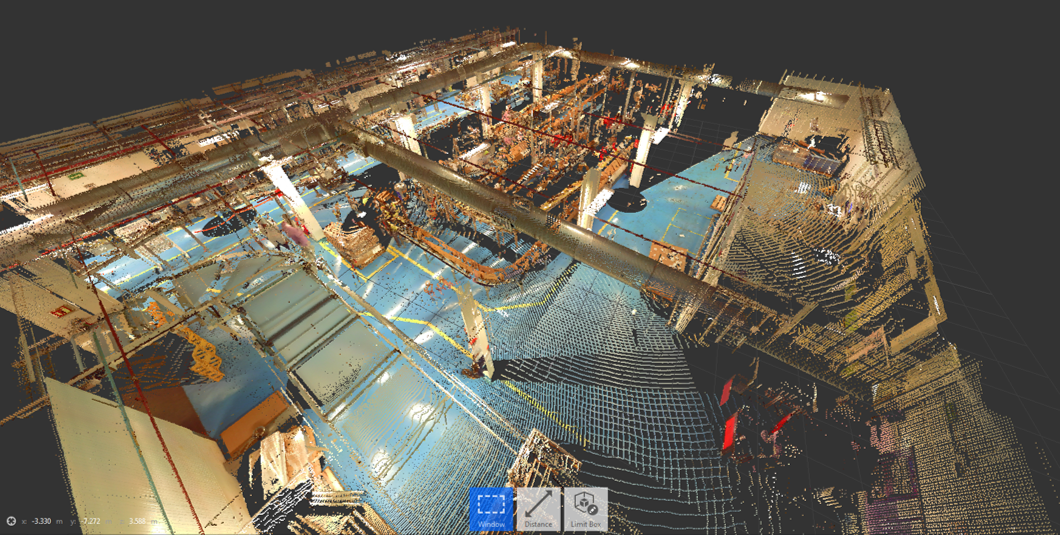Click the dark circular column base on blue floor
Viewport: 1060px width, 535px height.
626,200
